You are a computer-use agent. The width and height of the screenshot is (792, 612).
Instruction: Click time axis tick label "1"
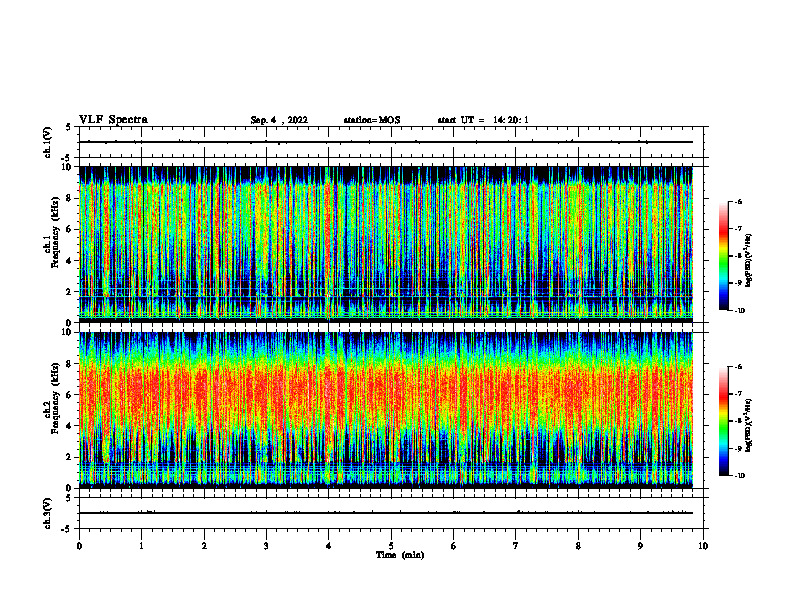pos(141,546)
